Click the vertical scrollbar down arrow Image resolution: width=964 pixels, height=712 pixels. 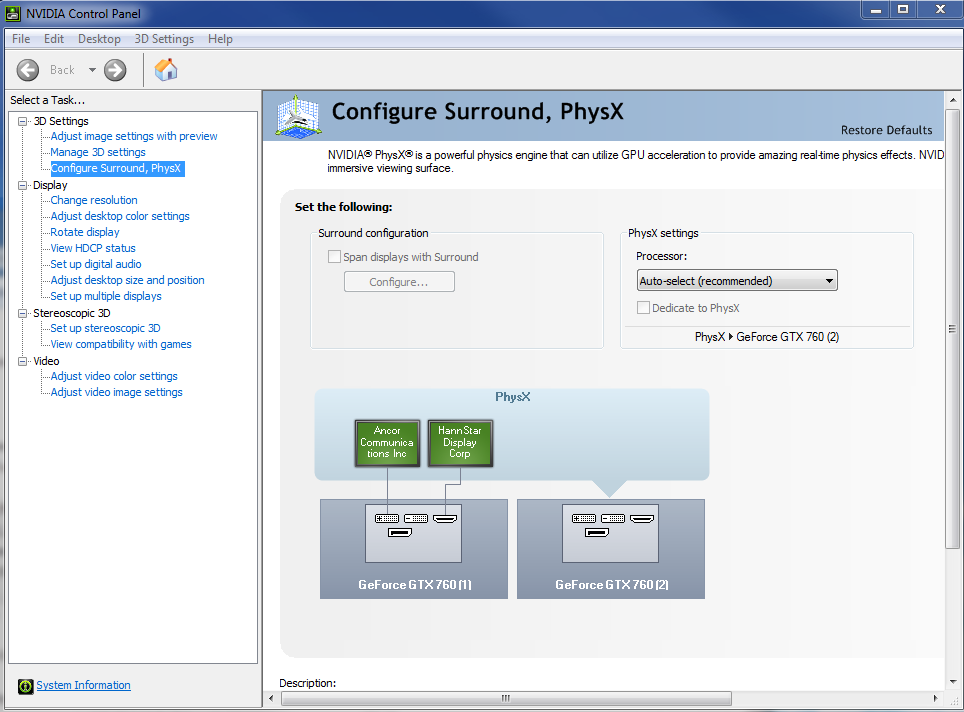click(953, 681)
